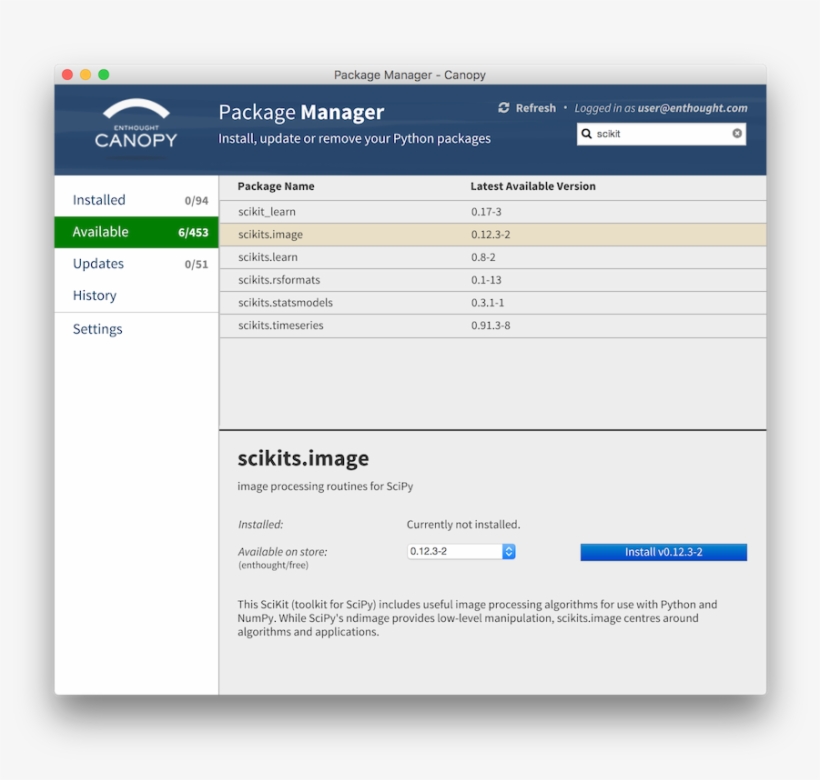Select the scikits.statsmodels package row
This screenshot has height=780, width=820.
493,303
